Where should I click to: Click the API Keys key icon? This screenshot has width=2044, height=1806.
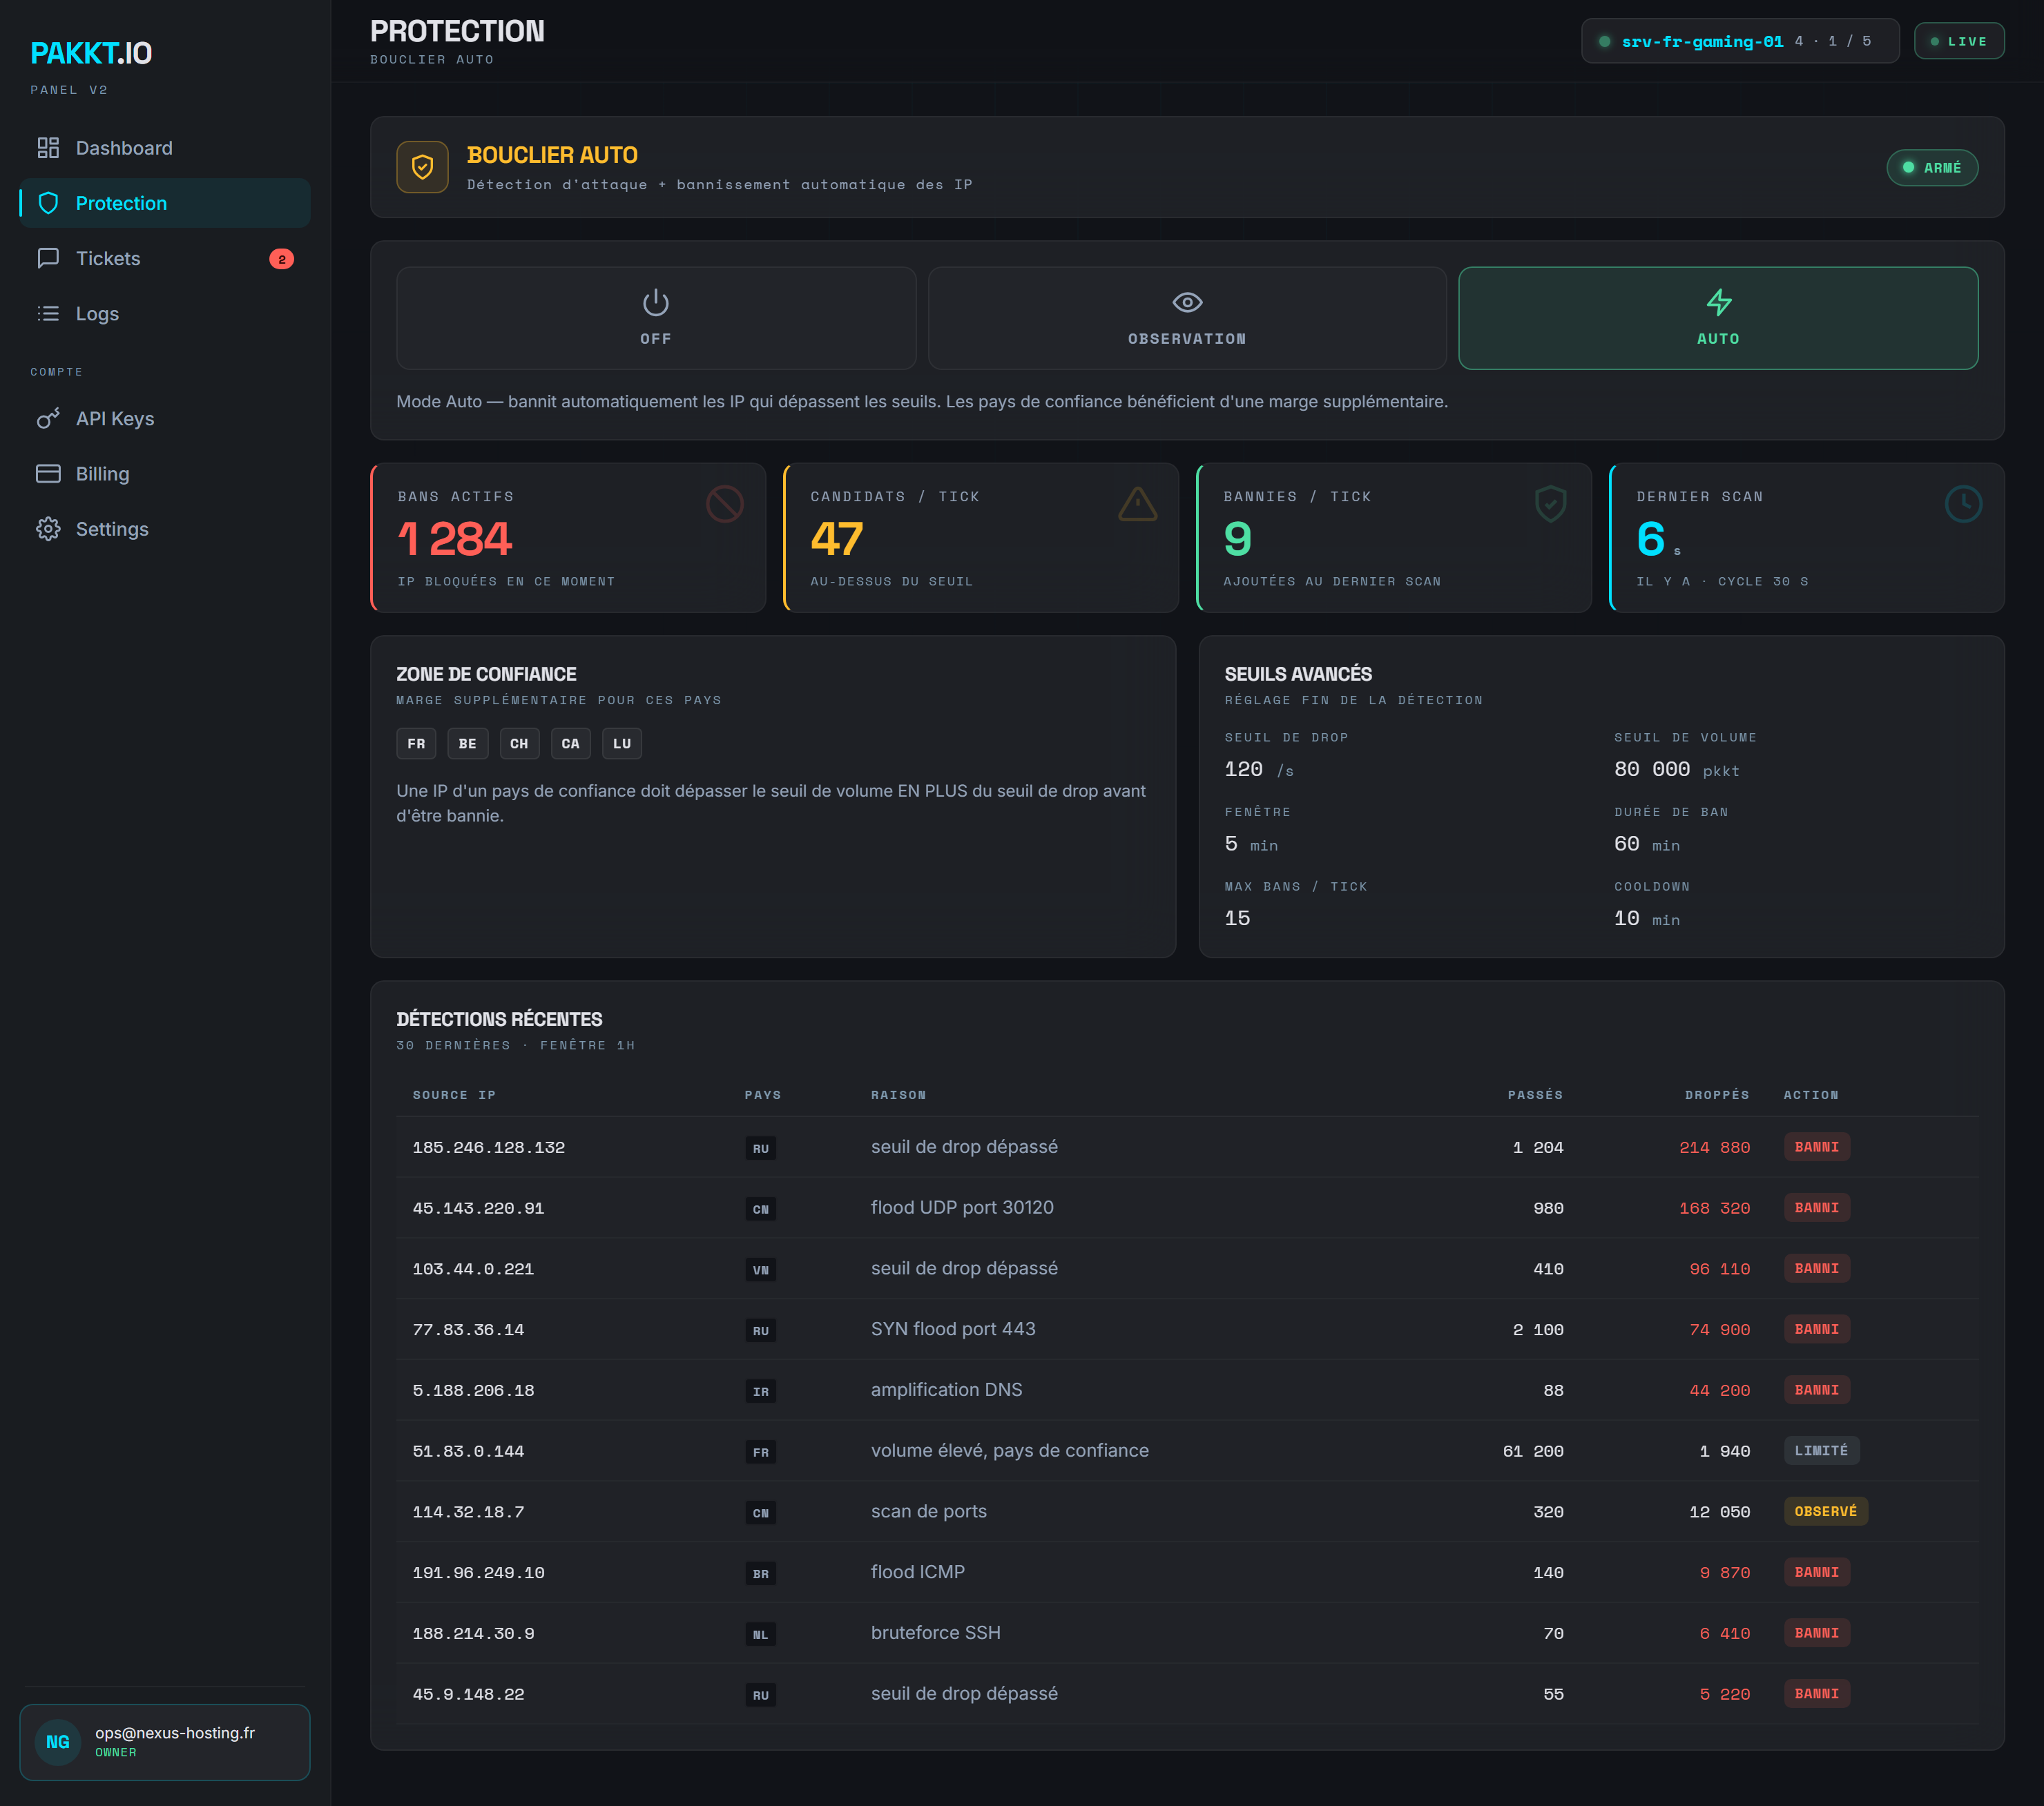click(48, 418)
